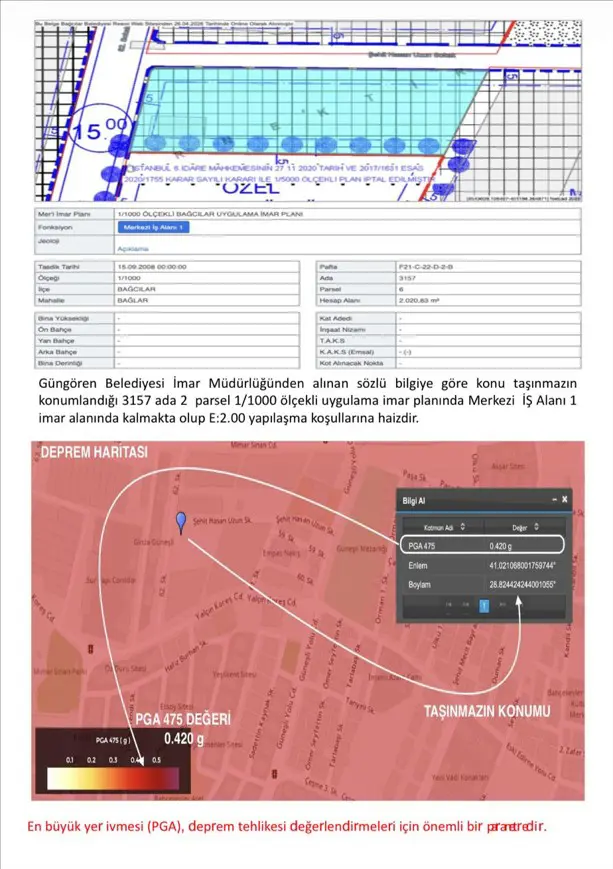This screenshot has width=613, height=869.
Task: Select the 1/1000 ÖLÇEKLİ BAĞCILAR UYGULAMA İMAR PLANI cell
Action: click(347, 214)
